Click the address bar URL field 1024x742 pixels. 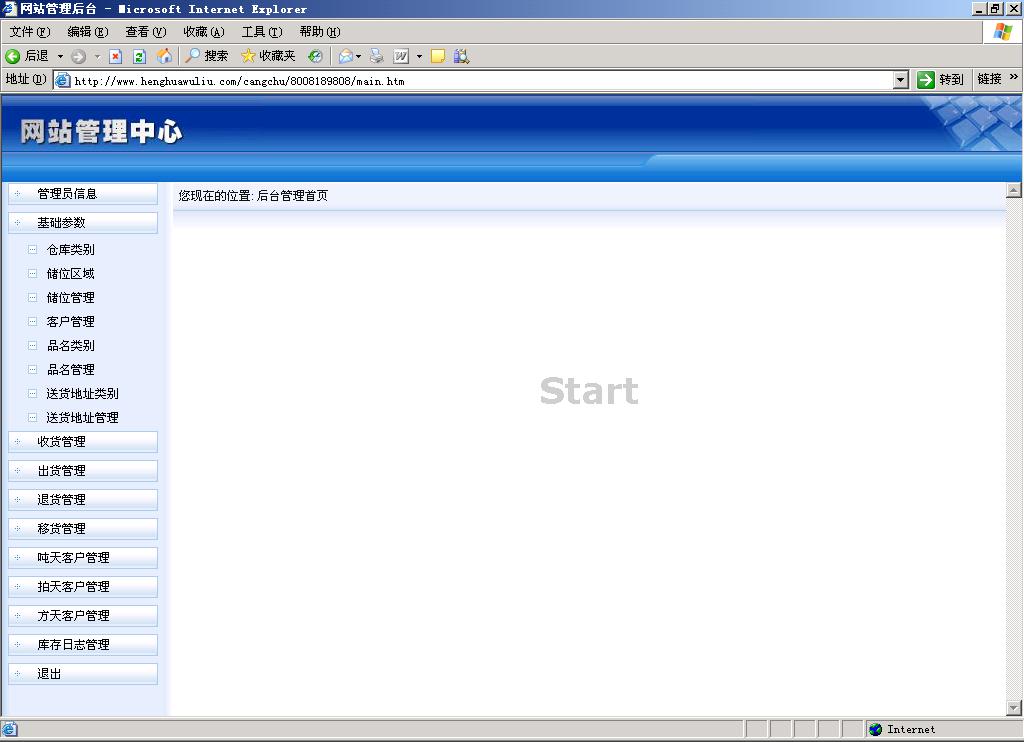(x=473, y=80)
